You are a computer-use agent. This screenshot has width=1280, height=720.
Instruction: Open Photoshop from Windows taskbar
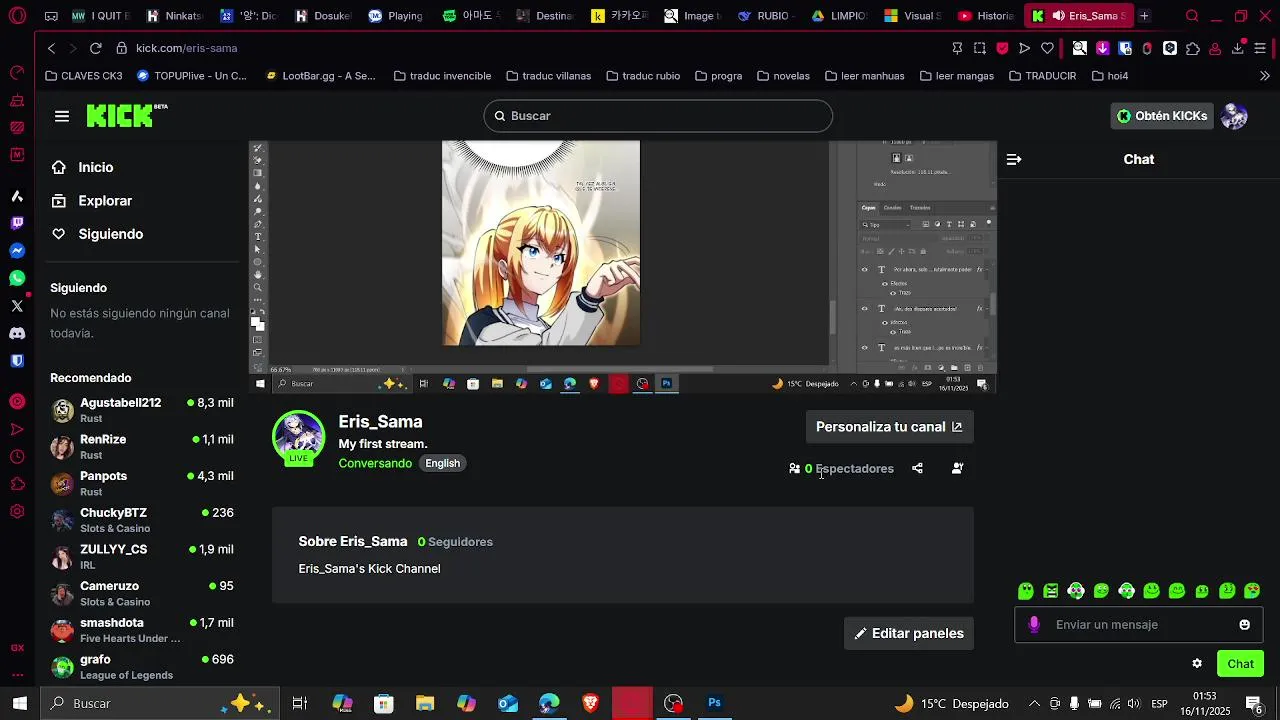714,703
